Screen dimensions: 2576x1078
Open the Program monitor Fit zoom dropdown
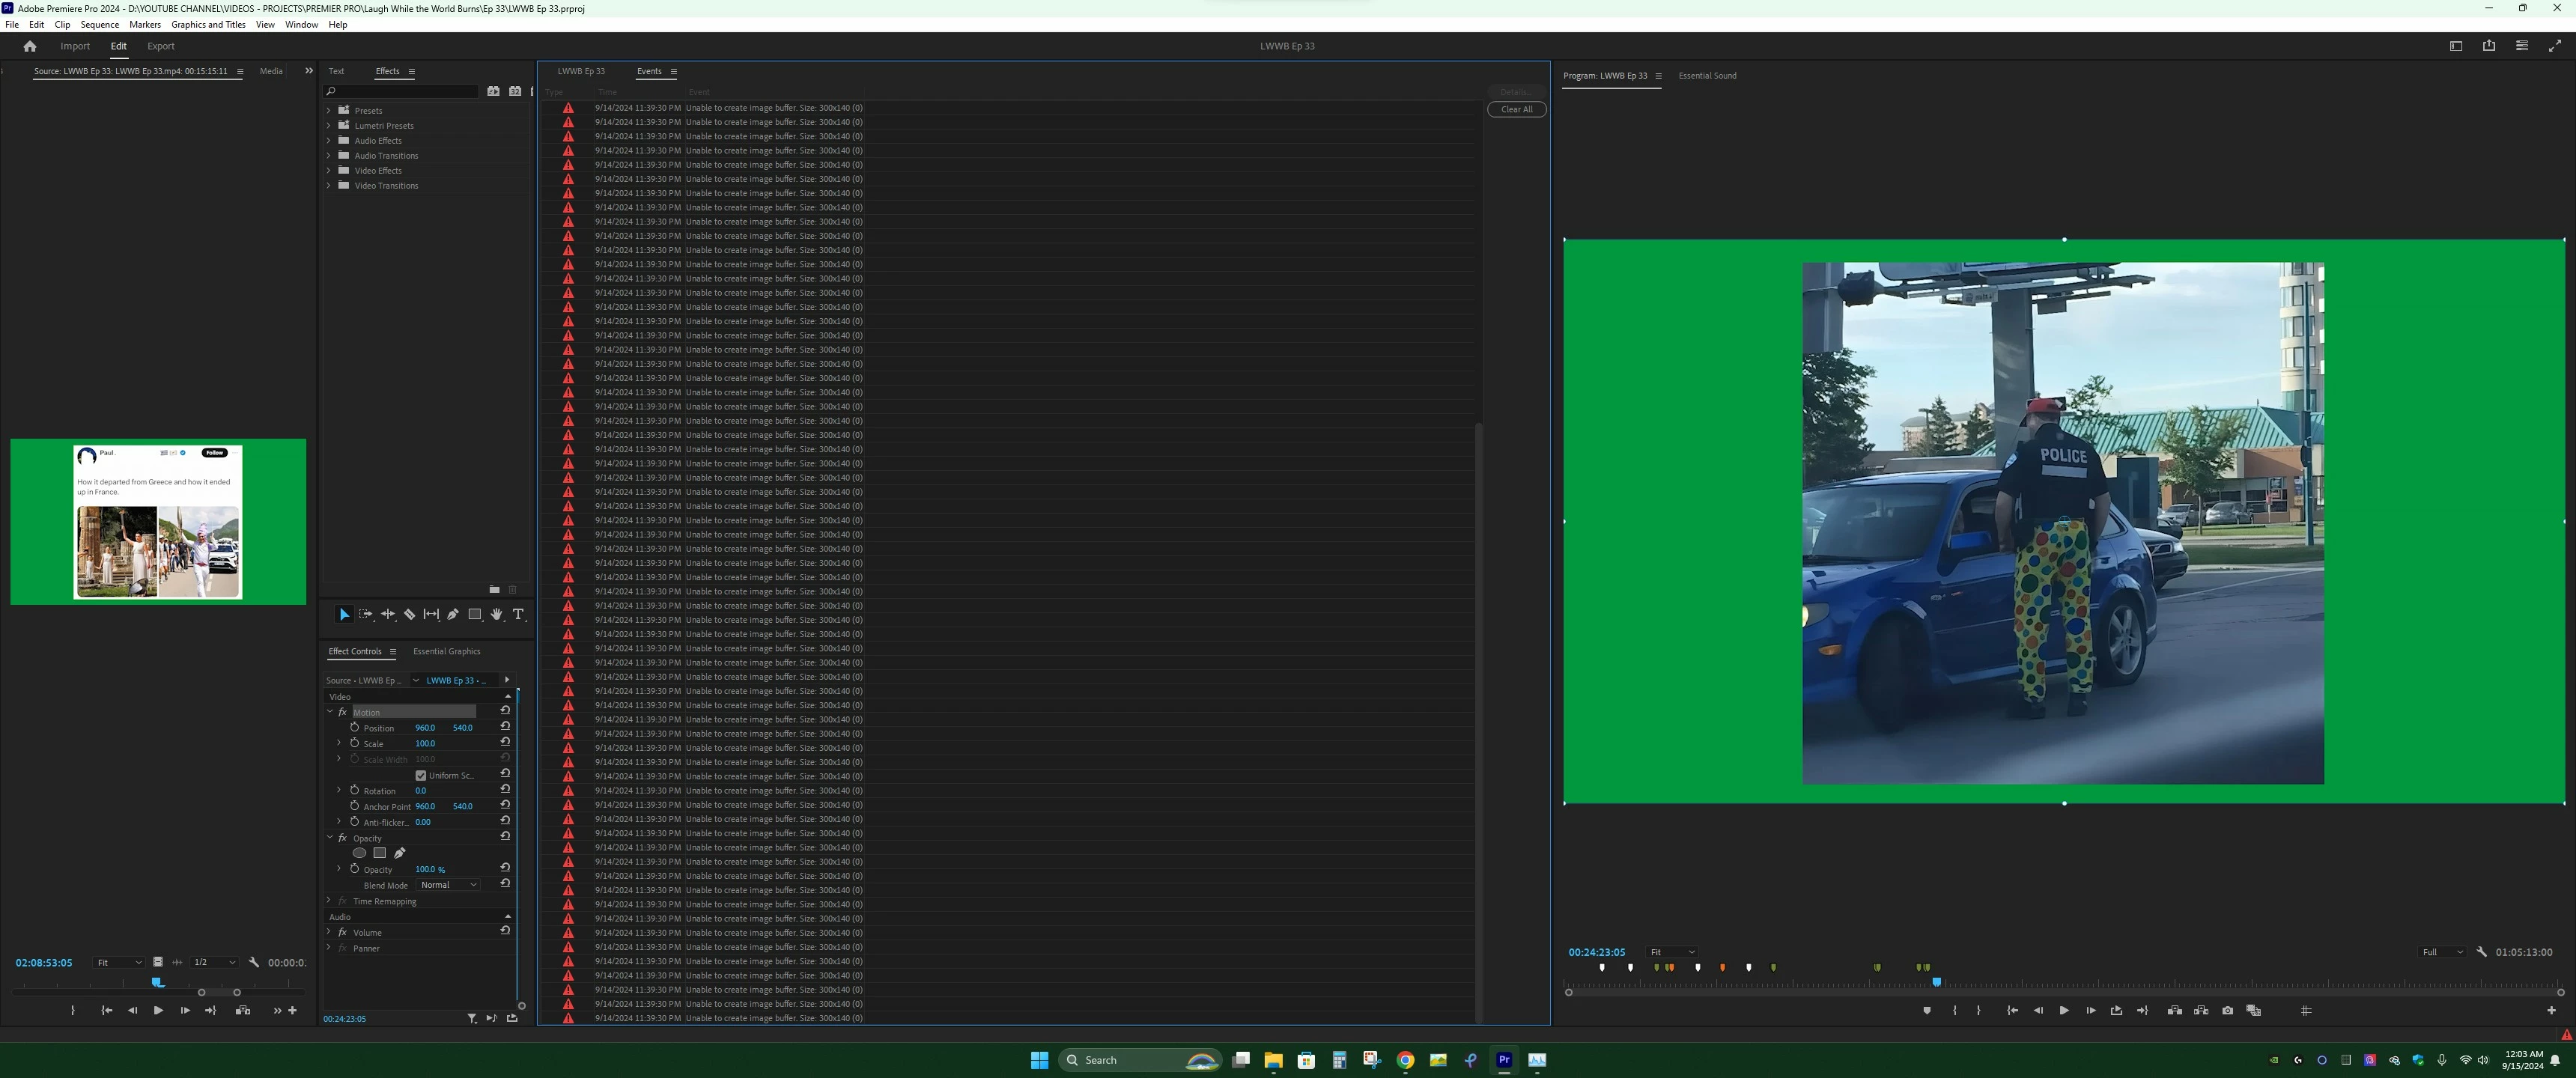pyautogui.click(x=1671, y=952)
